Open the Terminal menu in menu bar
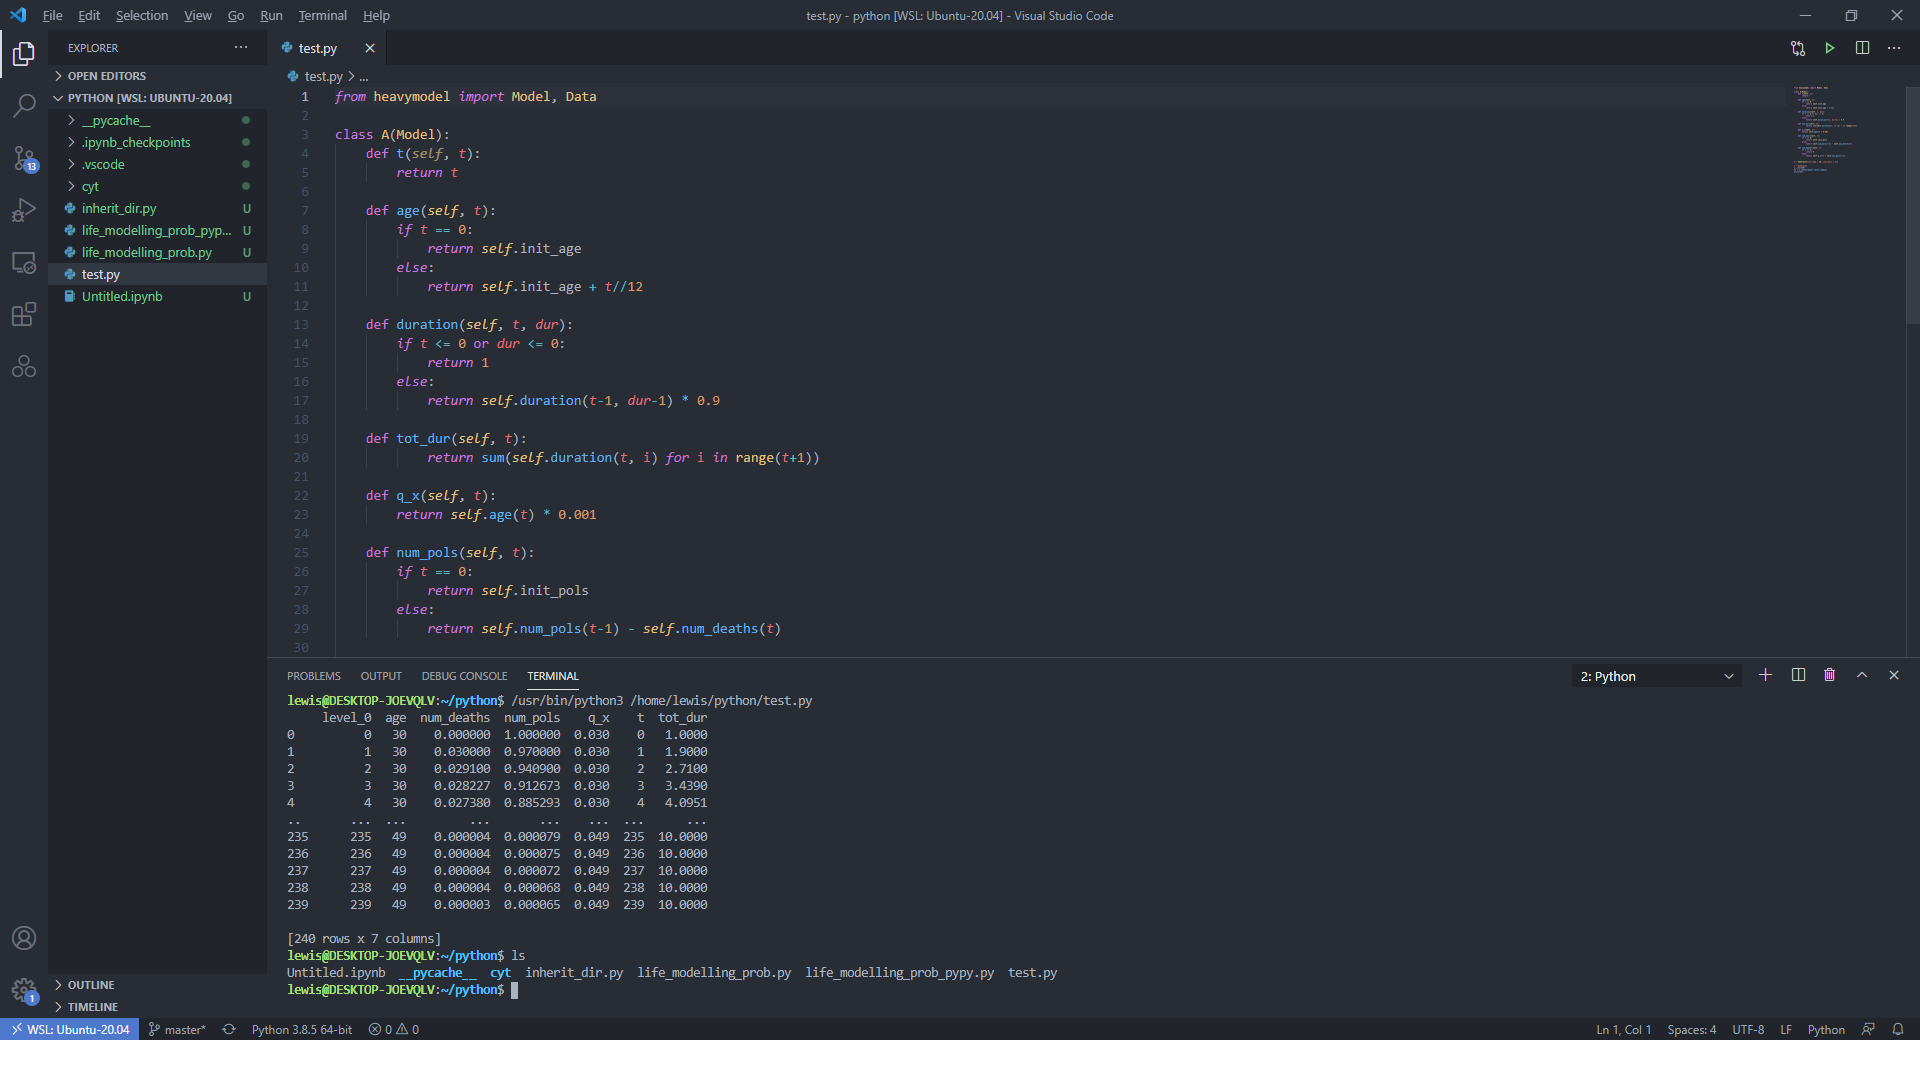Viewport: 1920px width, 1080px height. pos(322,15)
